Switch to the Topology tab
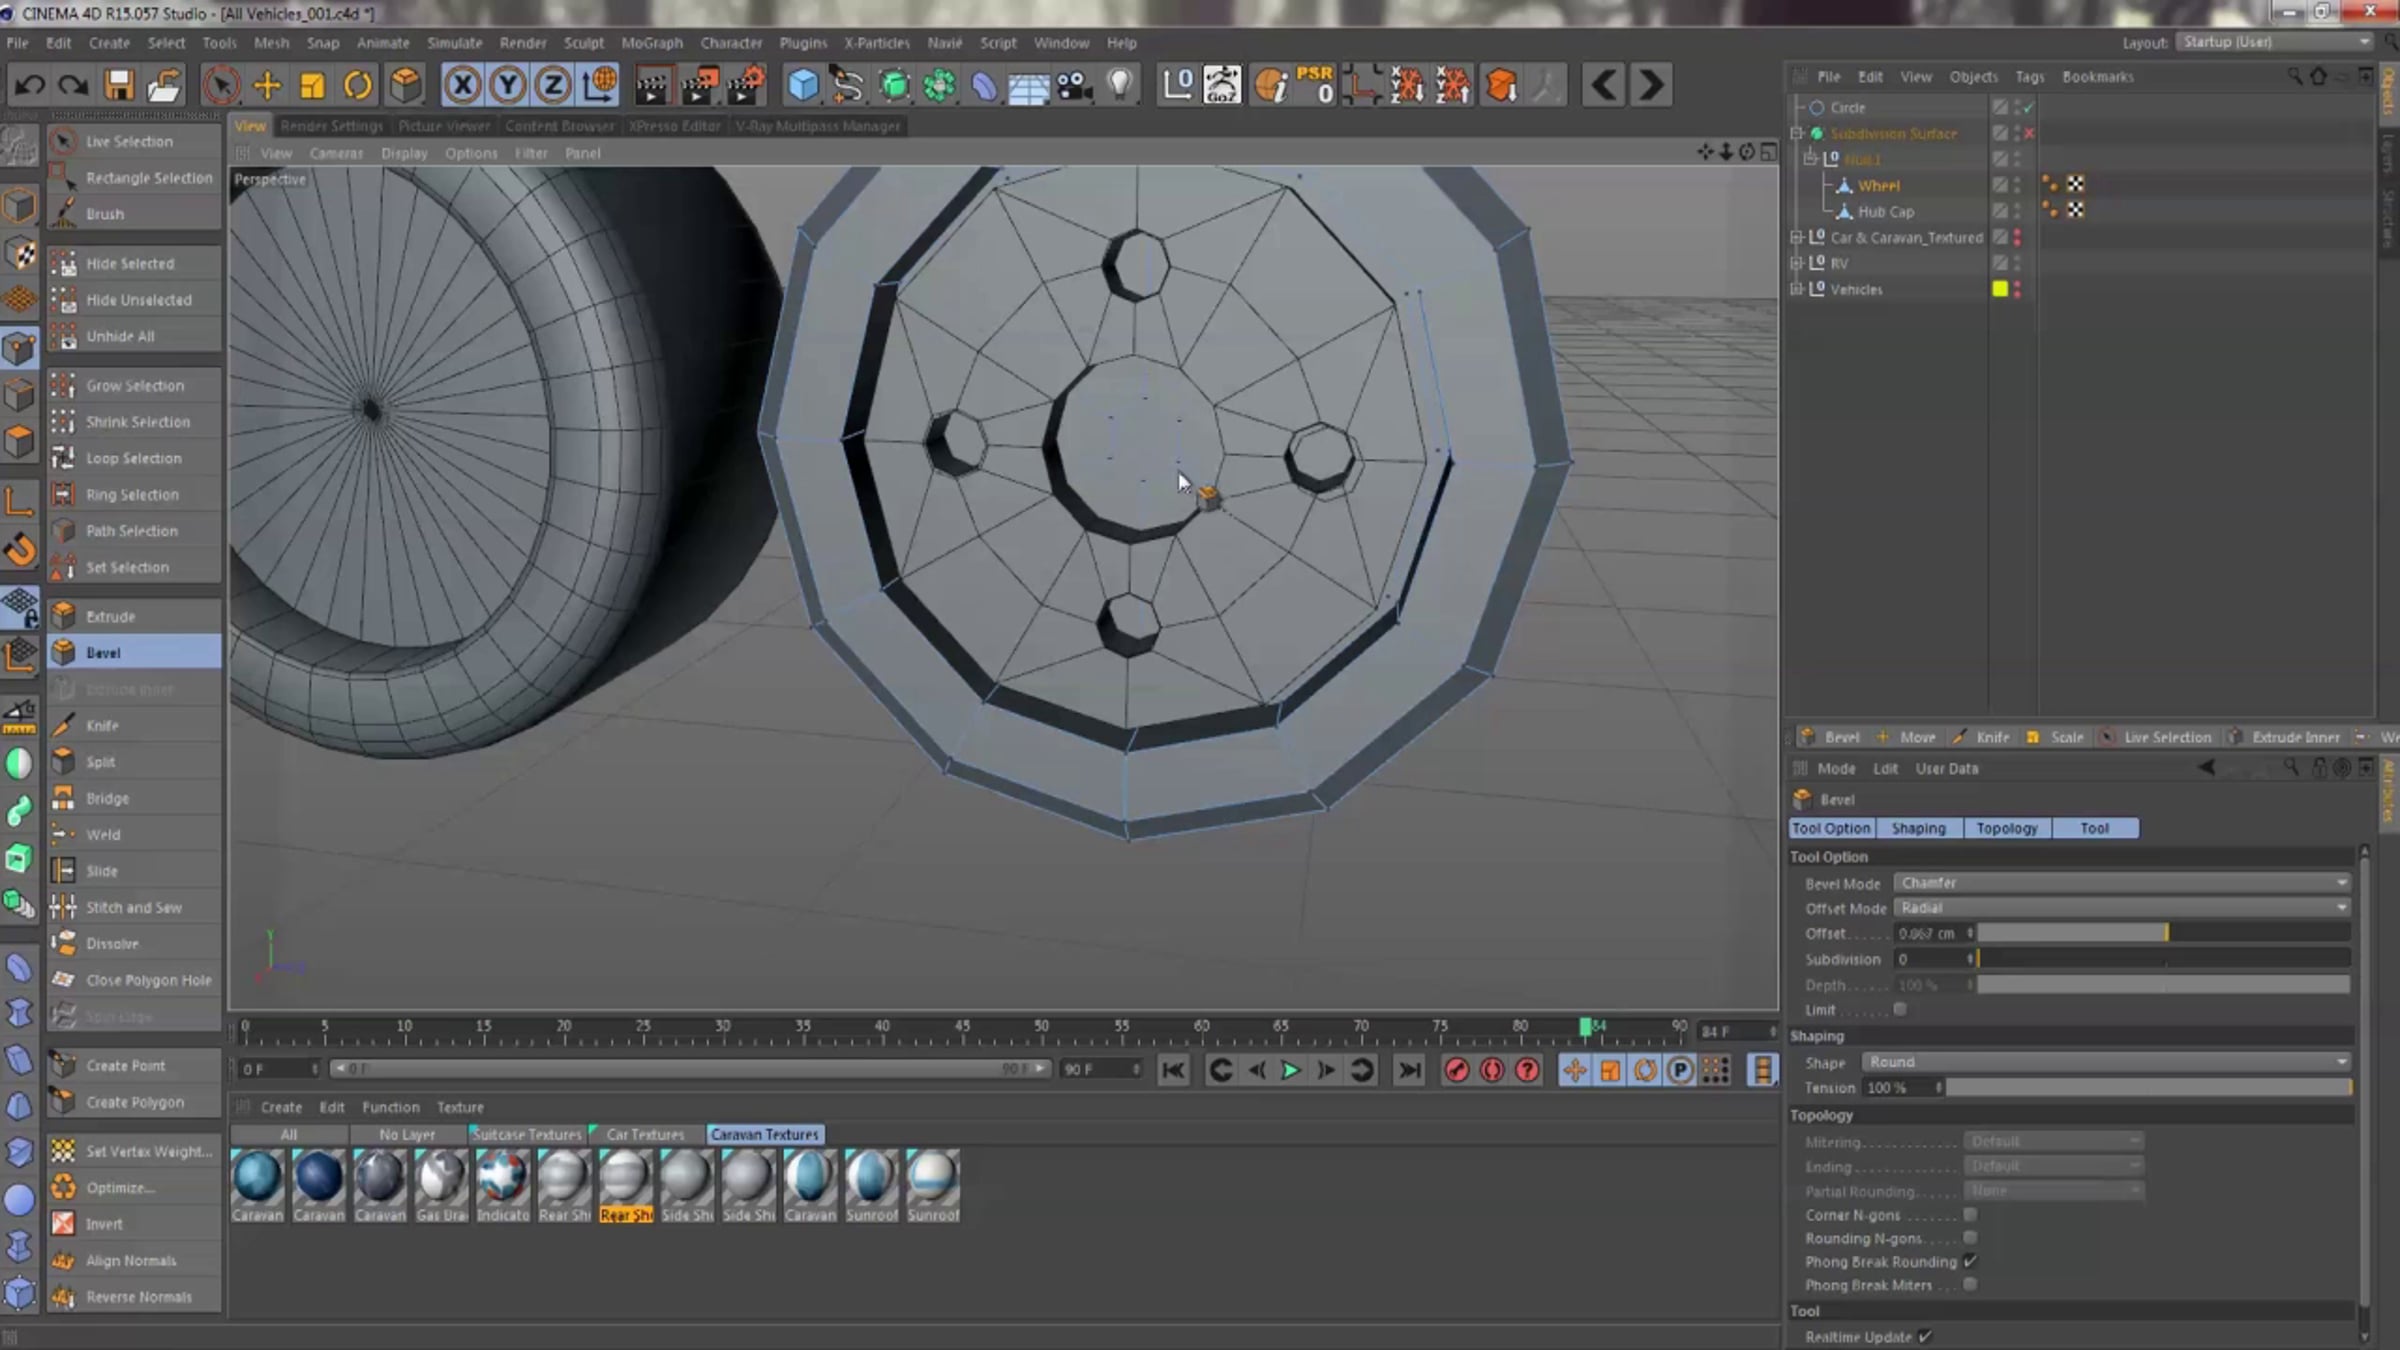The height and width of the screenshot is (1350, 2400). tap(2006, 828)
